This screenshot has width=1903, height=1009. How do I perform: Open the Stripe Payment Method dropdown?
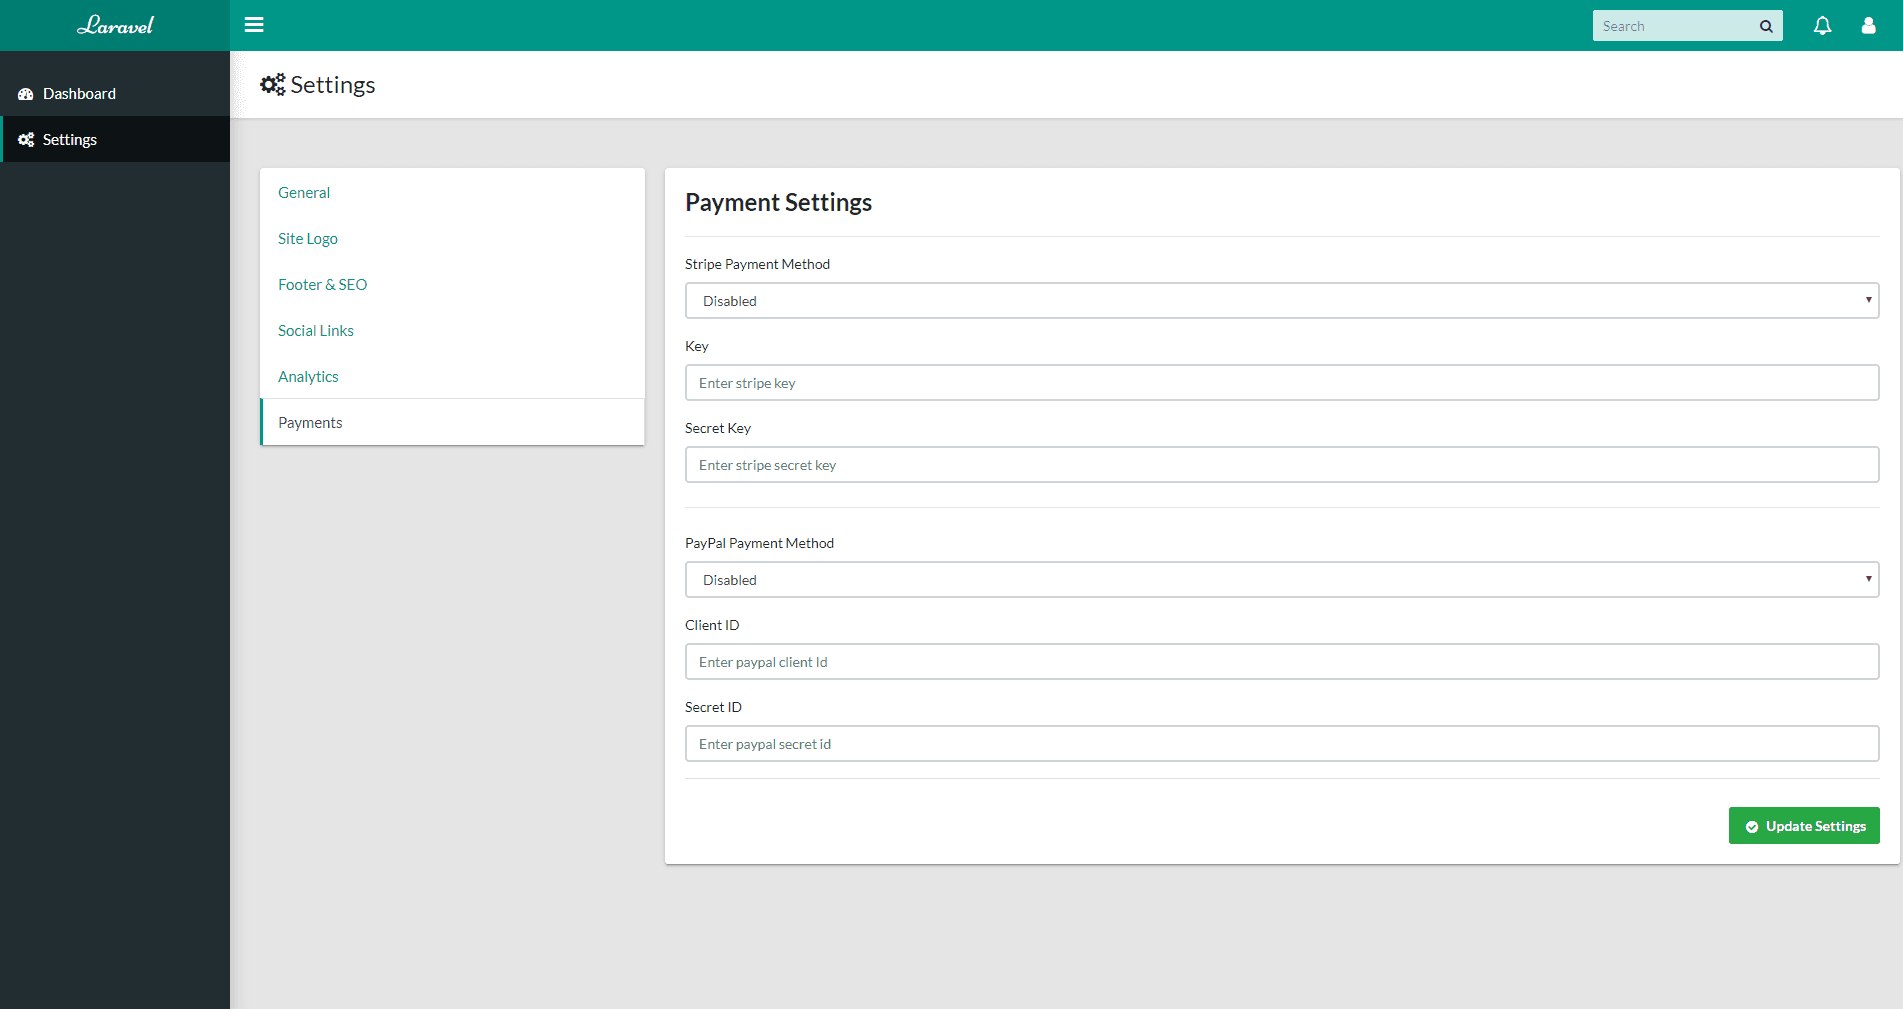(1282, 300)
